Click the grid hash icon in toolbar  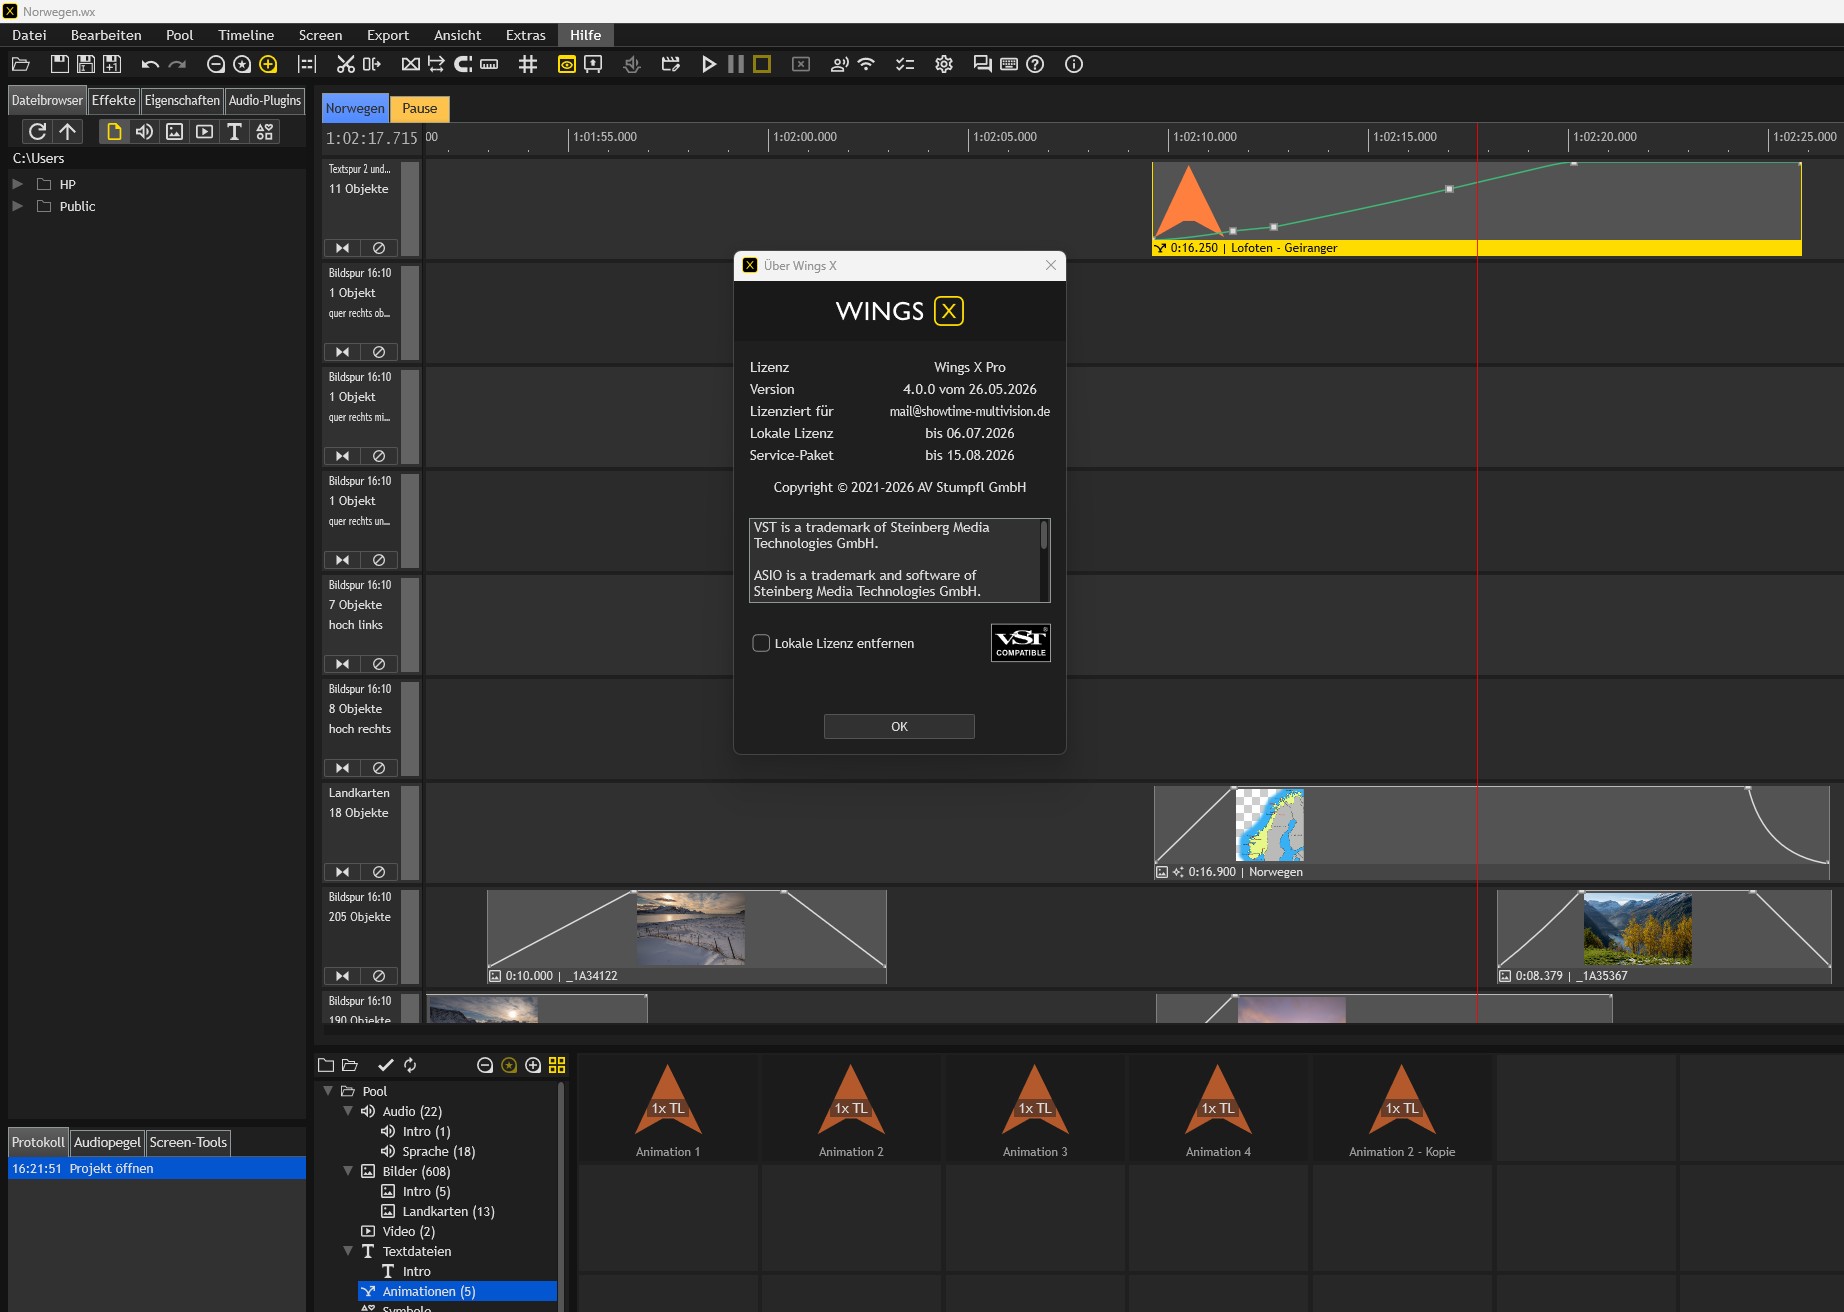(528, 64)
